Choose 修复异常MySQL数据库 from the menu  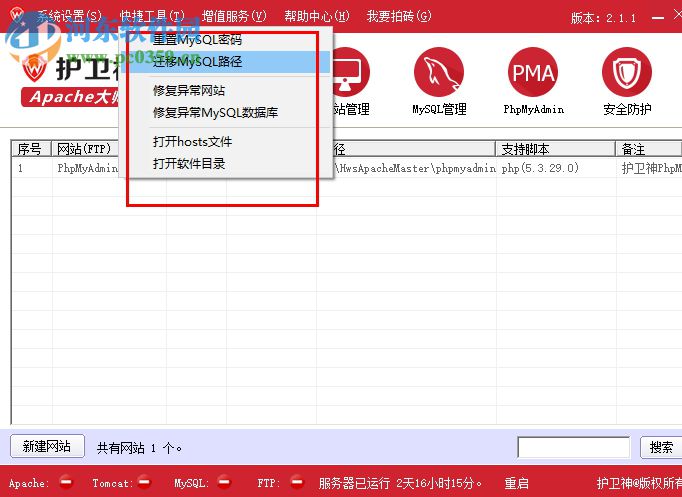pos(226,113)
